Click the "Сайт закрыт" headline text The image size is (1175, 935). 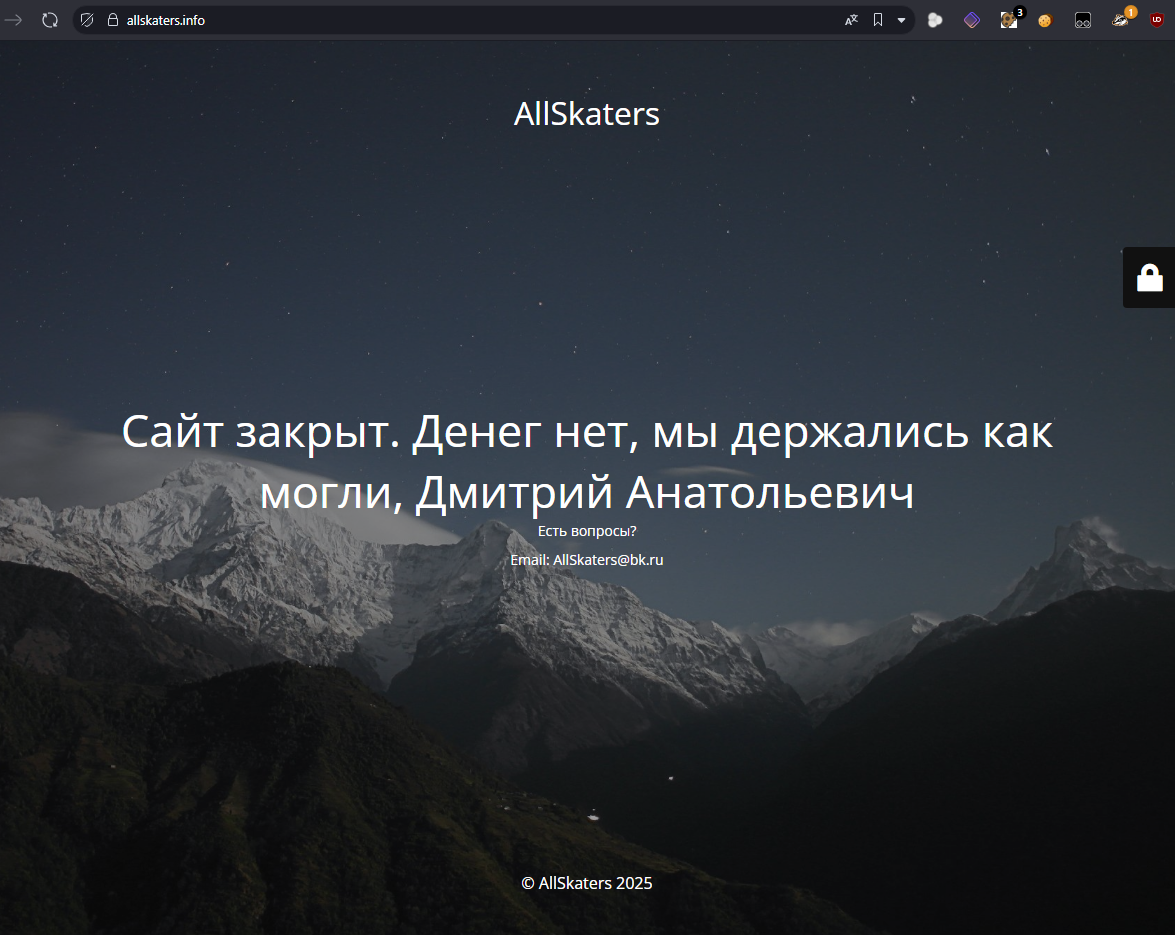[588, 462]
